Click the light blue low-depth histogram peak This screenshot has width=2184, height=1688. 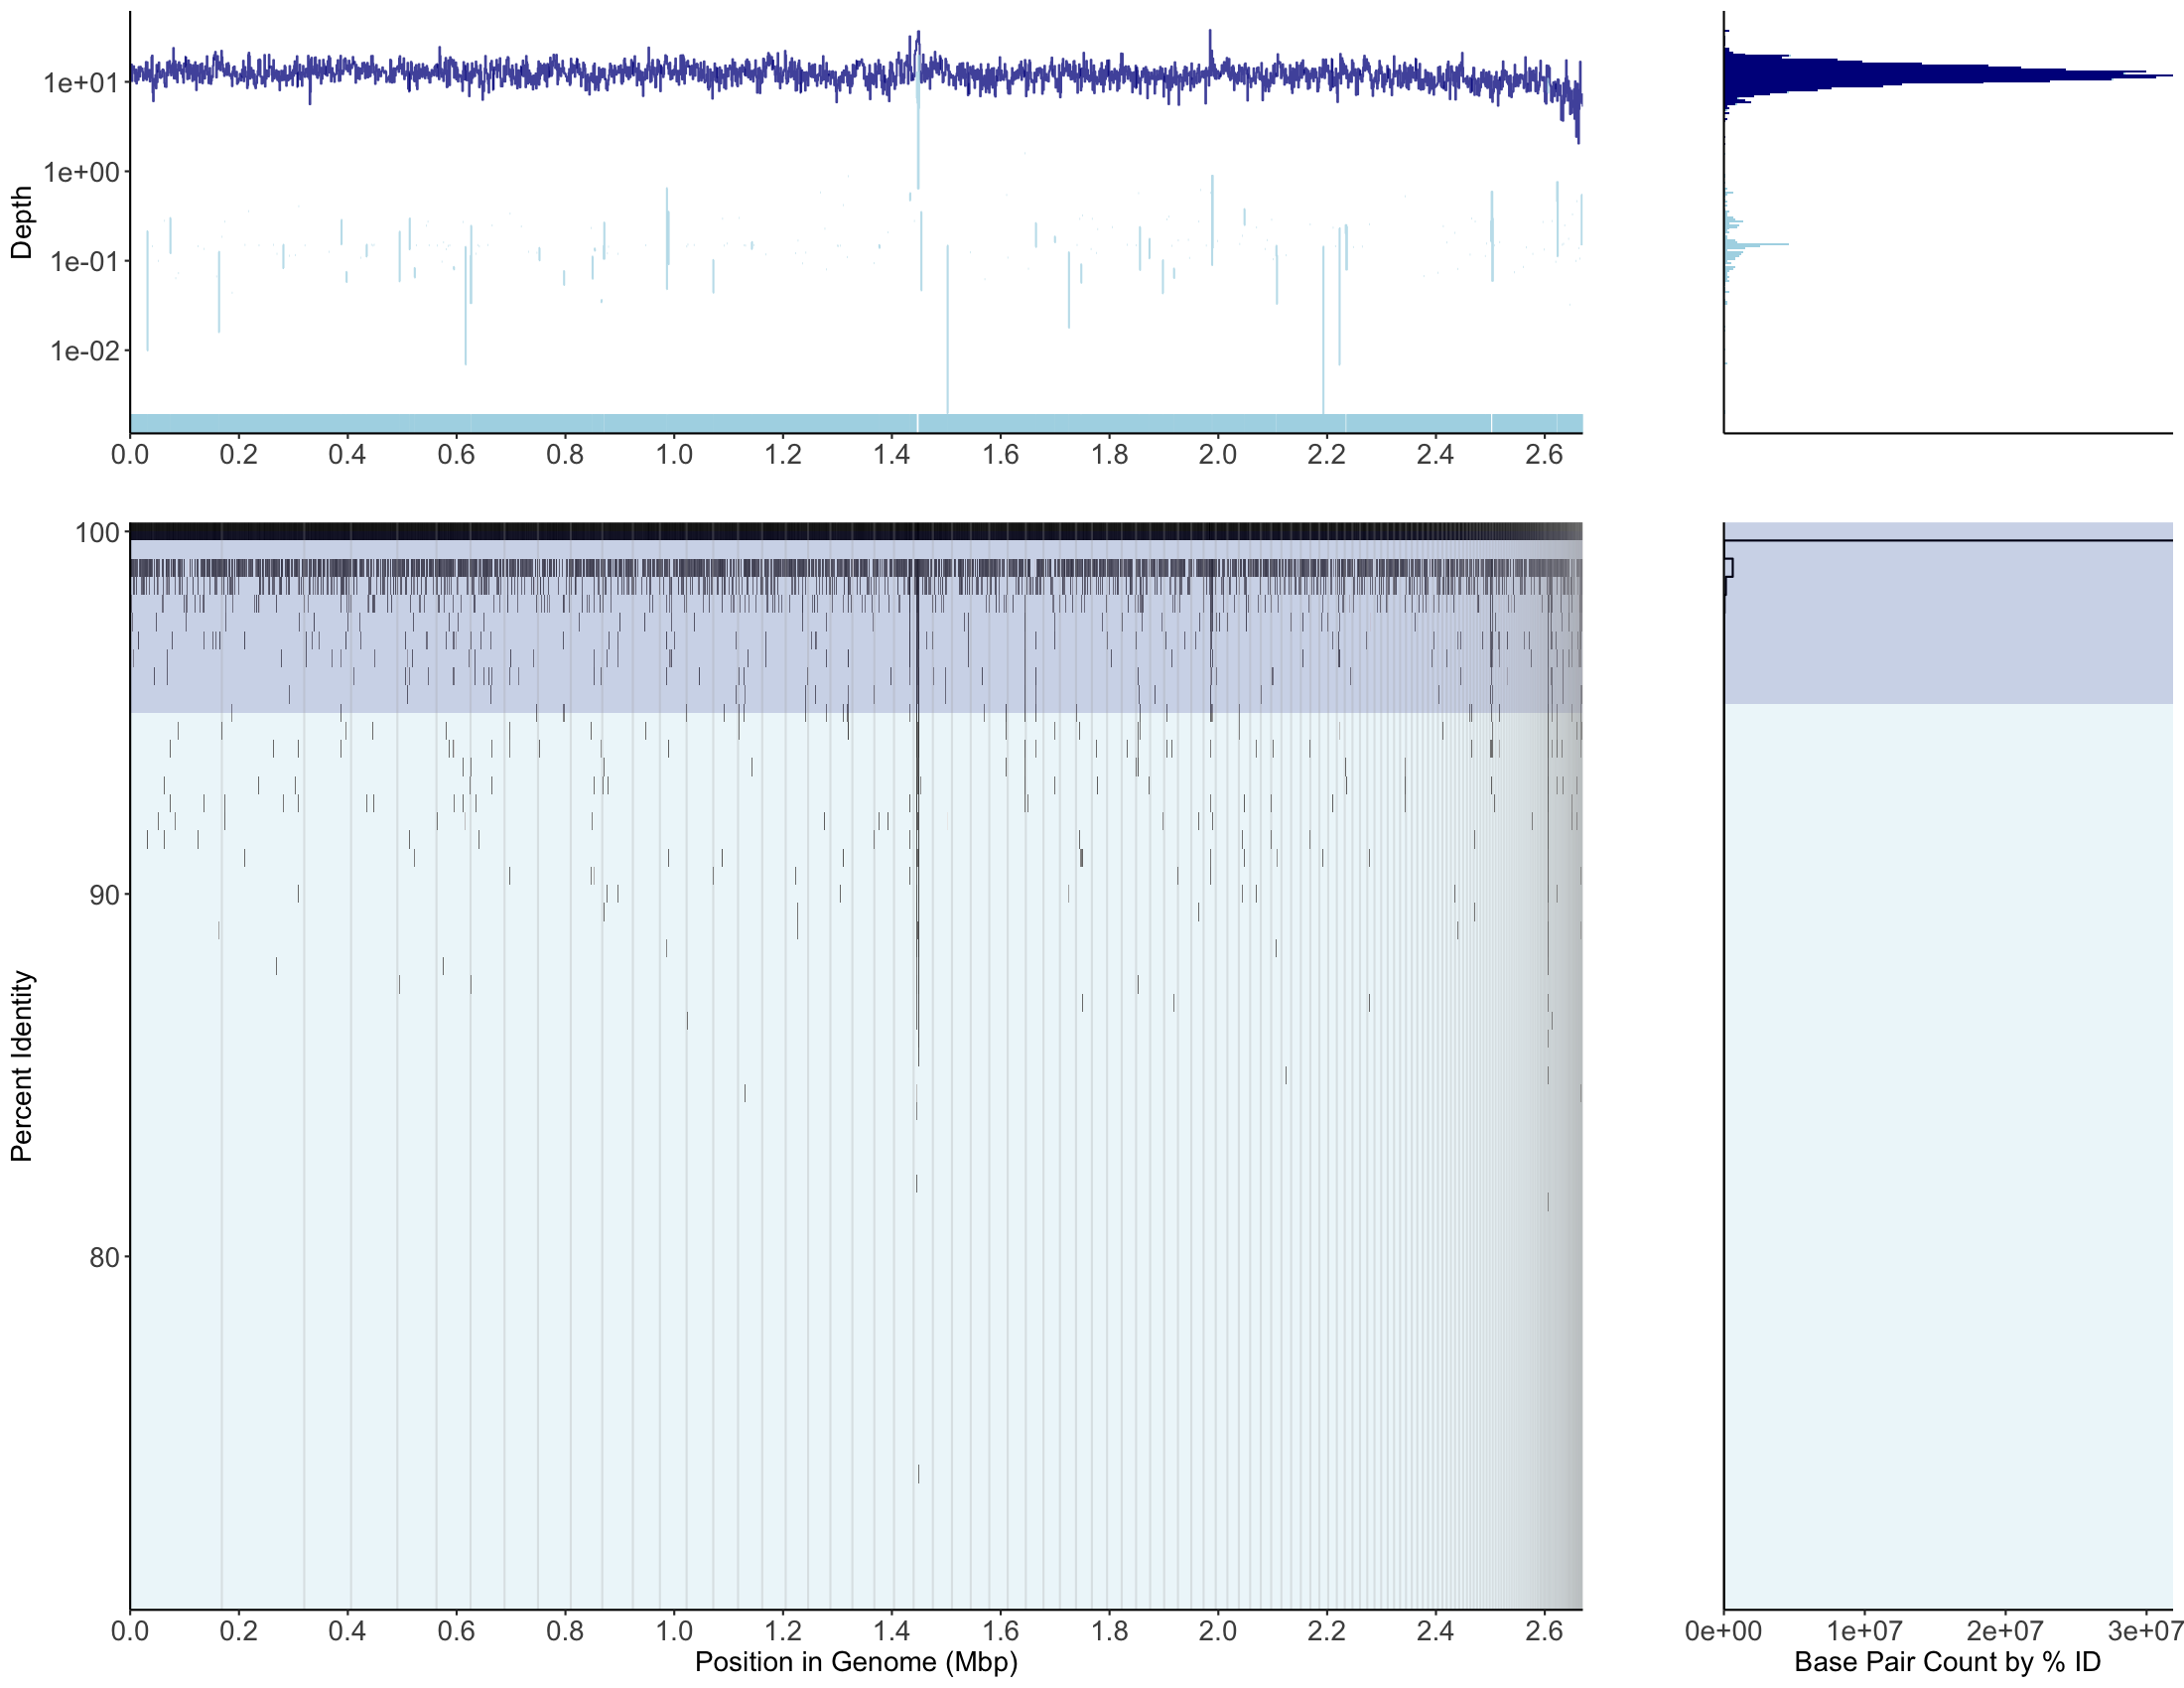pos(1755,244)
